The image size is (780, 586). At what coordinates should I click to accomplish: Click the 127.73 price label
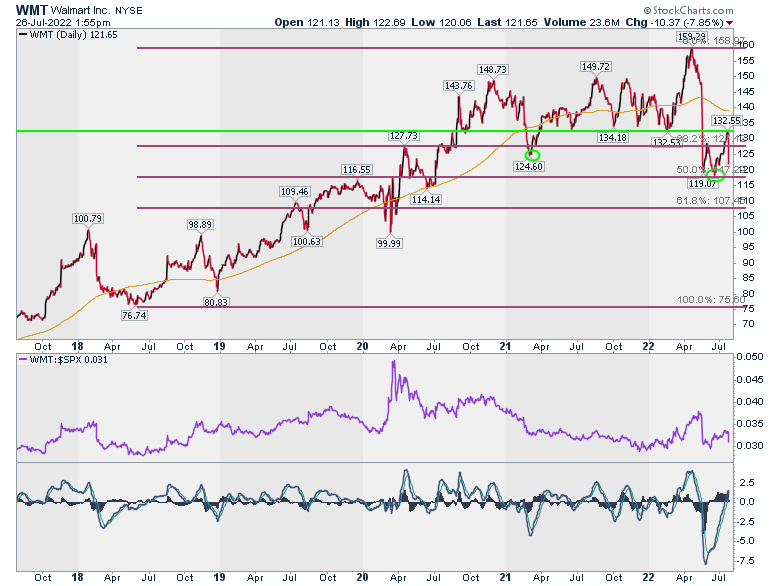tap(403, 136)
